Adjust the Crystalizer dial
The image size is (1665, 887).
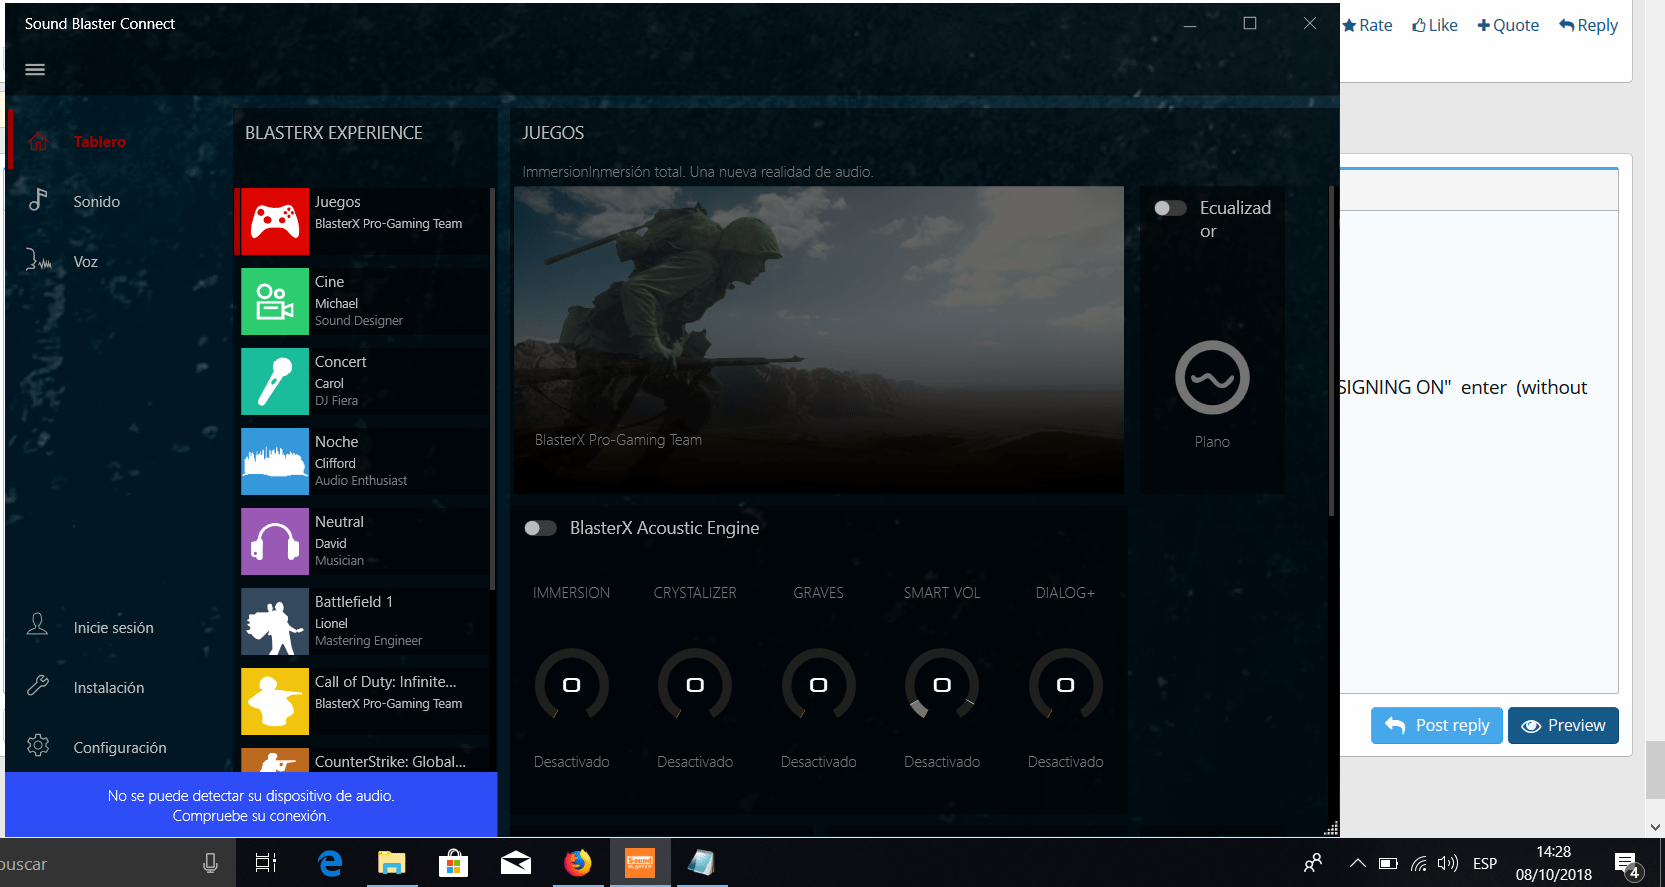tap(695, 685)
